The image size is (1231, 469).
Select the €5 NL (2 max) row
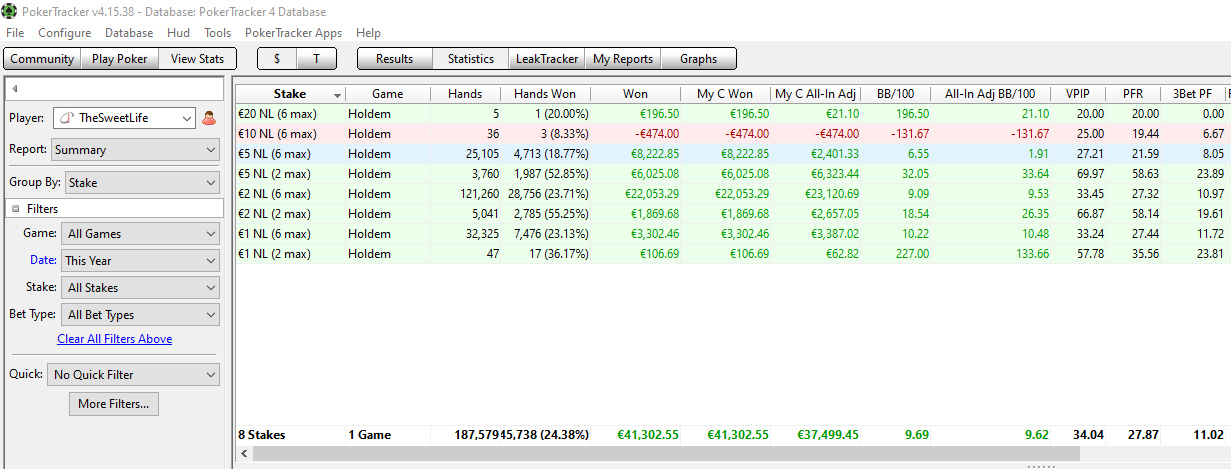(x=732, y=174)
